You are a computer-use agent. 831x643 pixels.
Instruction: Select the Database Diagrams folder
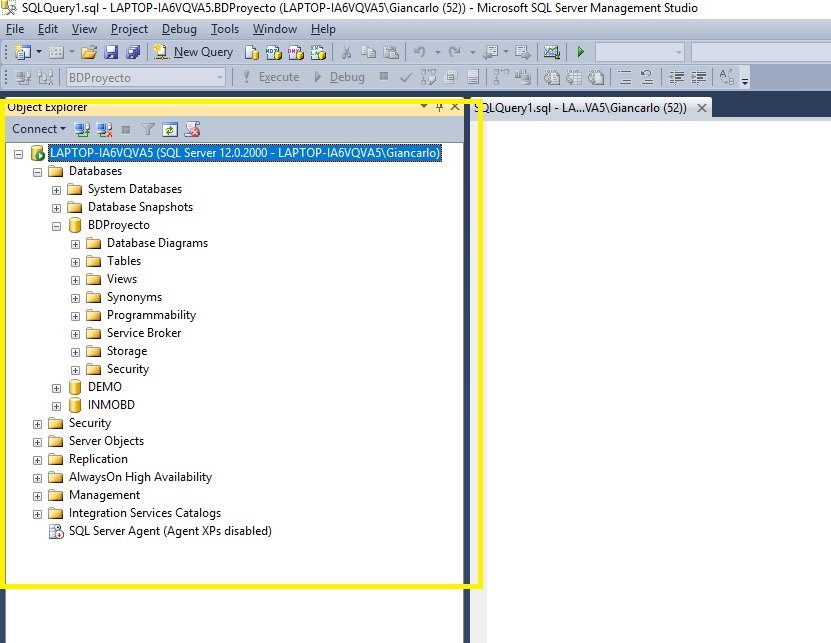tap(157, 243)
